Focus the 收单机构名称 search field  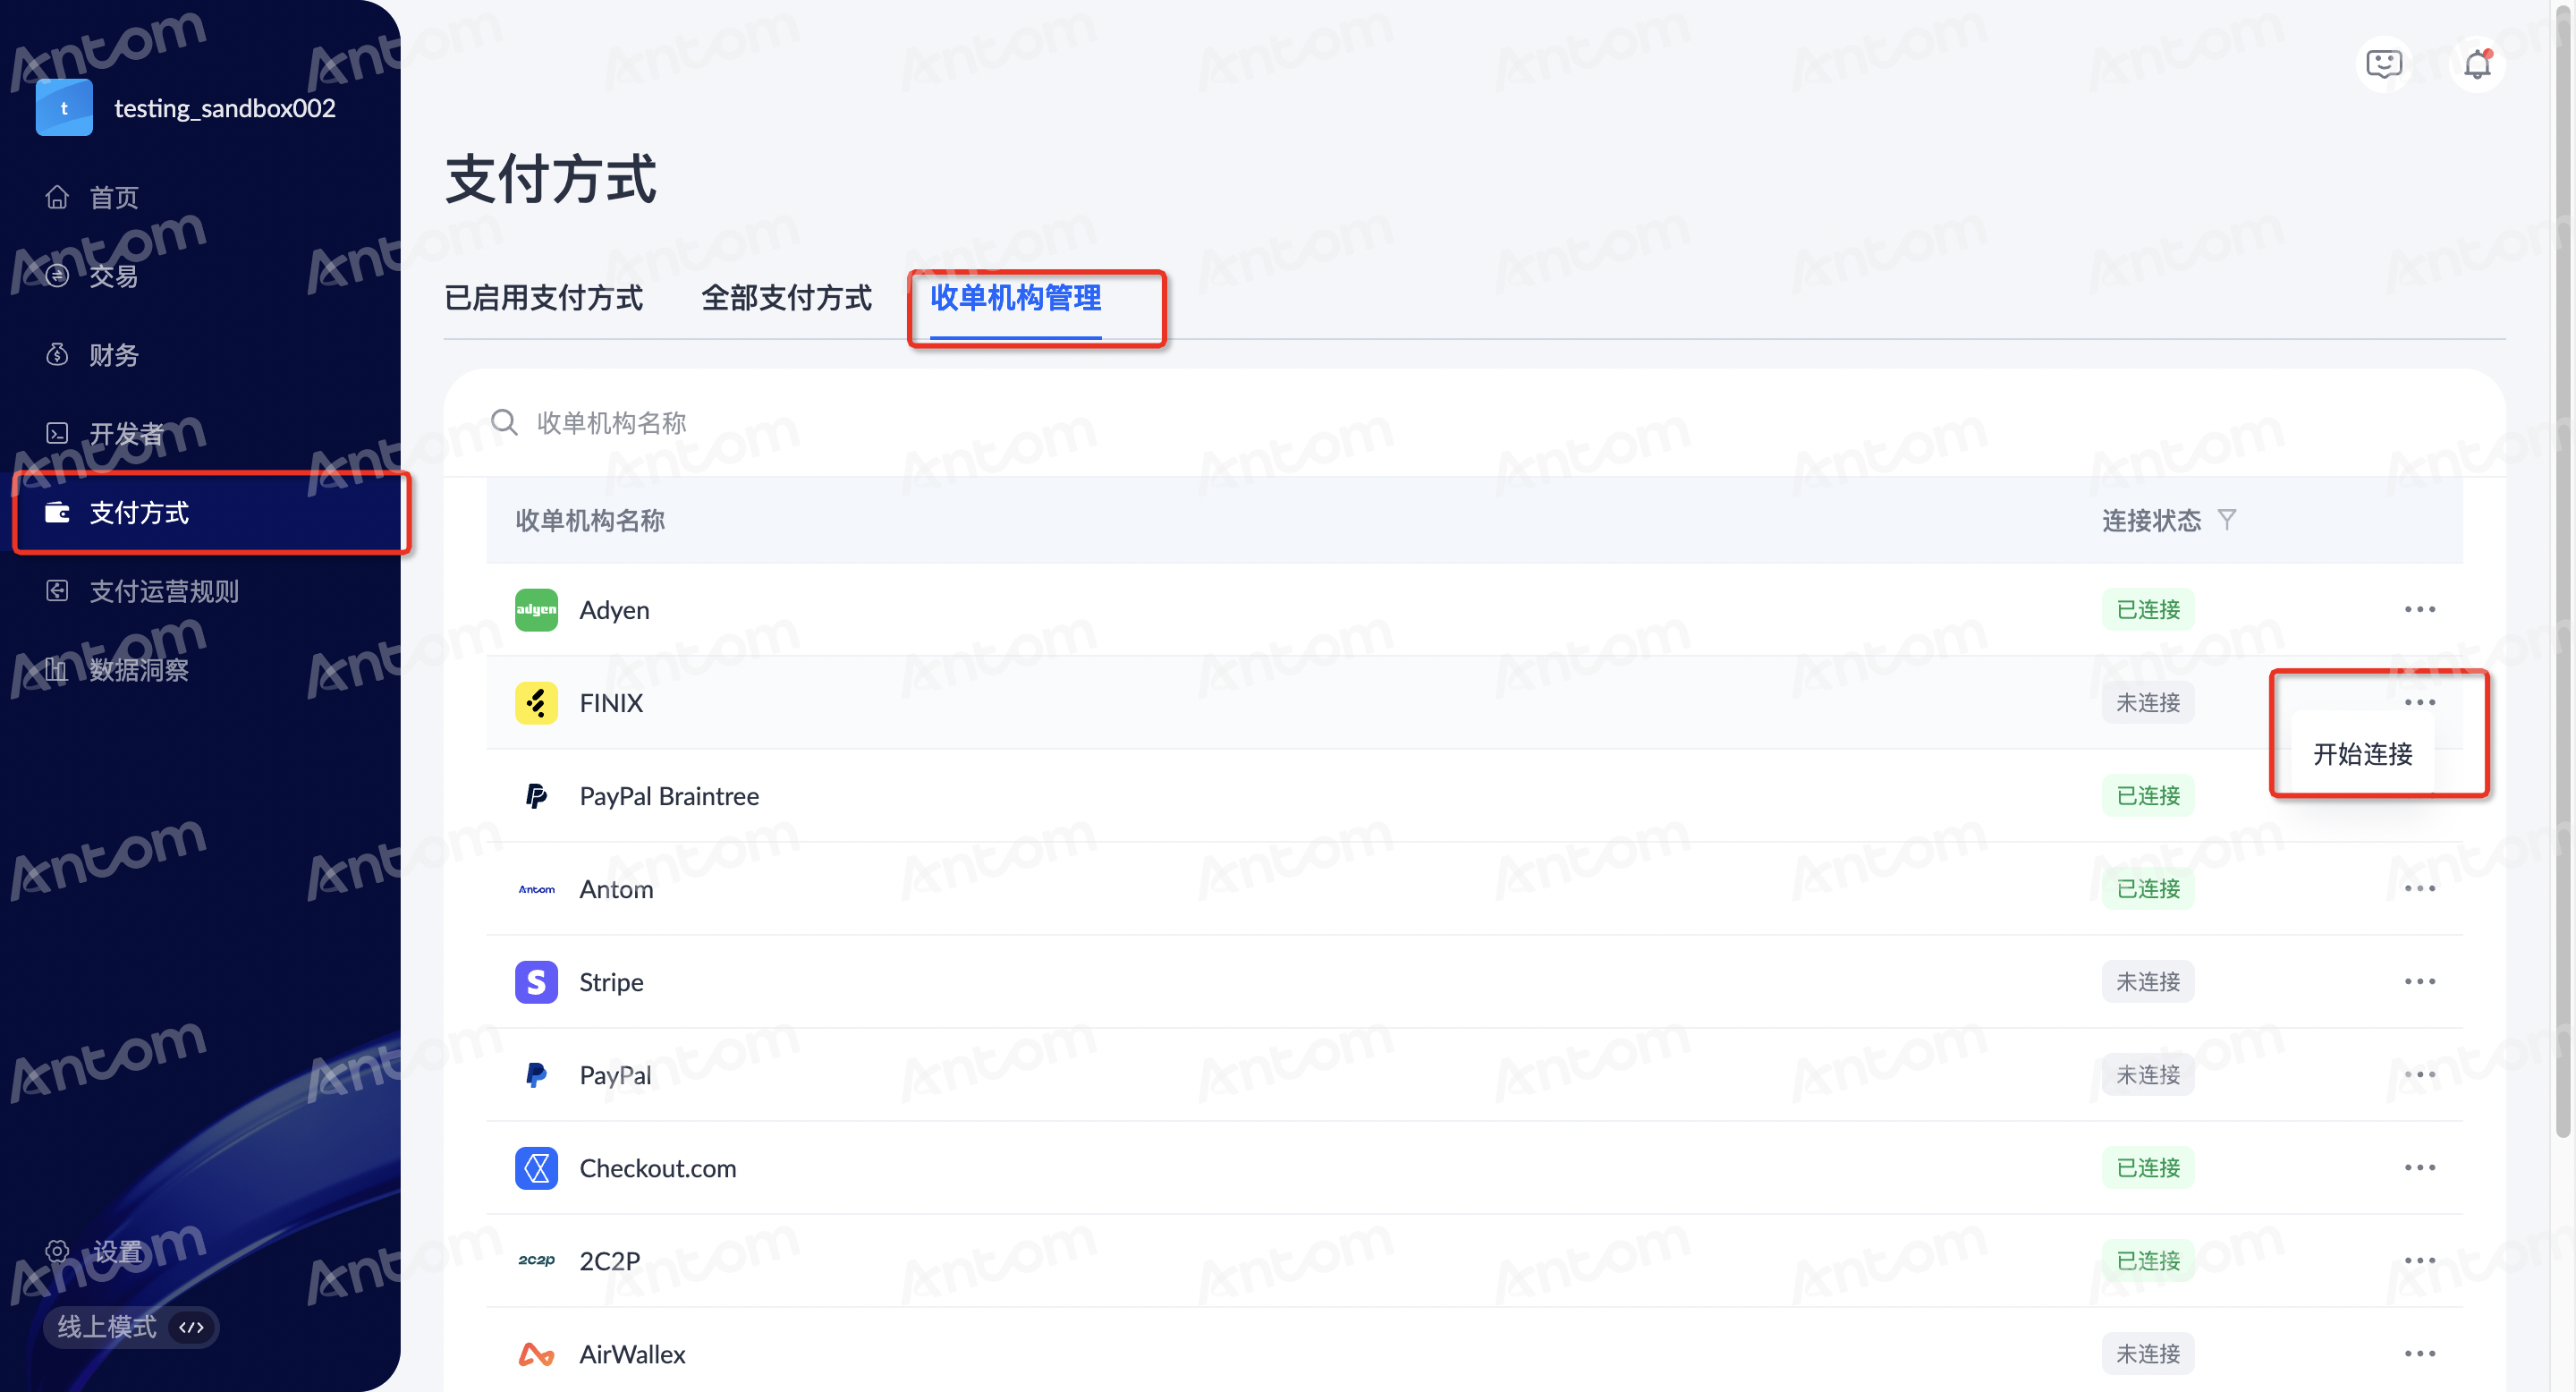click(1474, 422)
